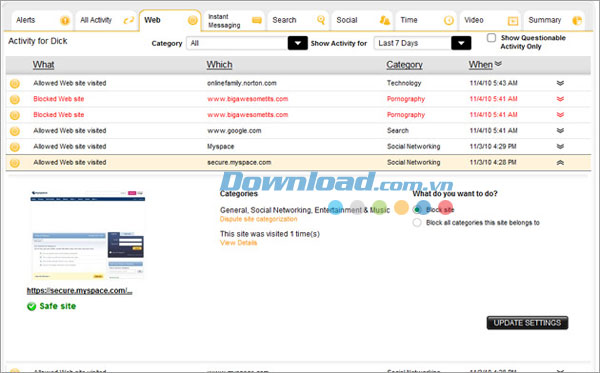600x373 pixels.
Task: Open the Social tab
Action: coord(362,20)
